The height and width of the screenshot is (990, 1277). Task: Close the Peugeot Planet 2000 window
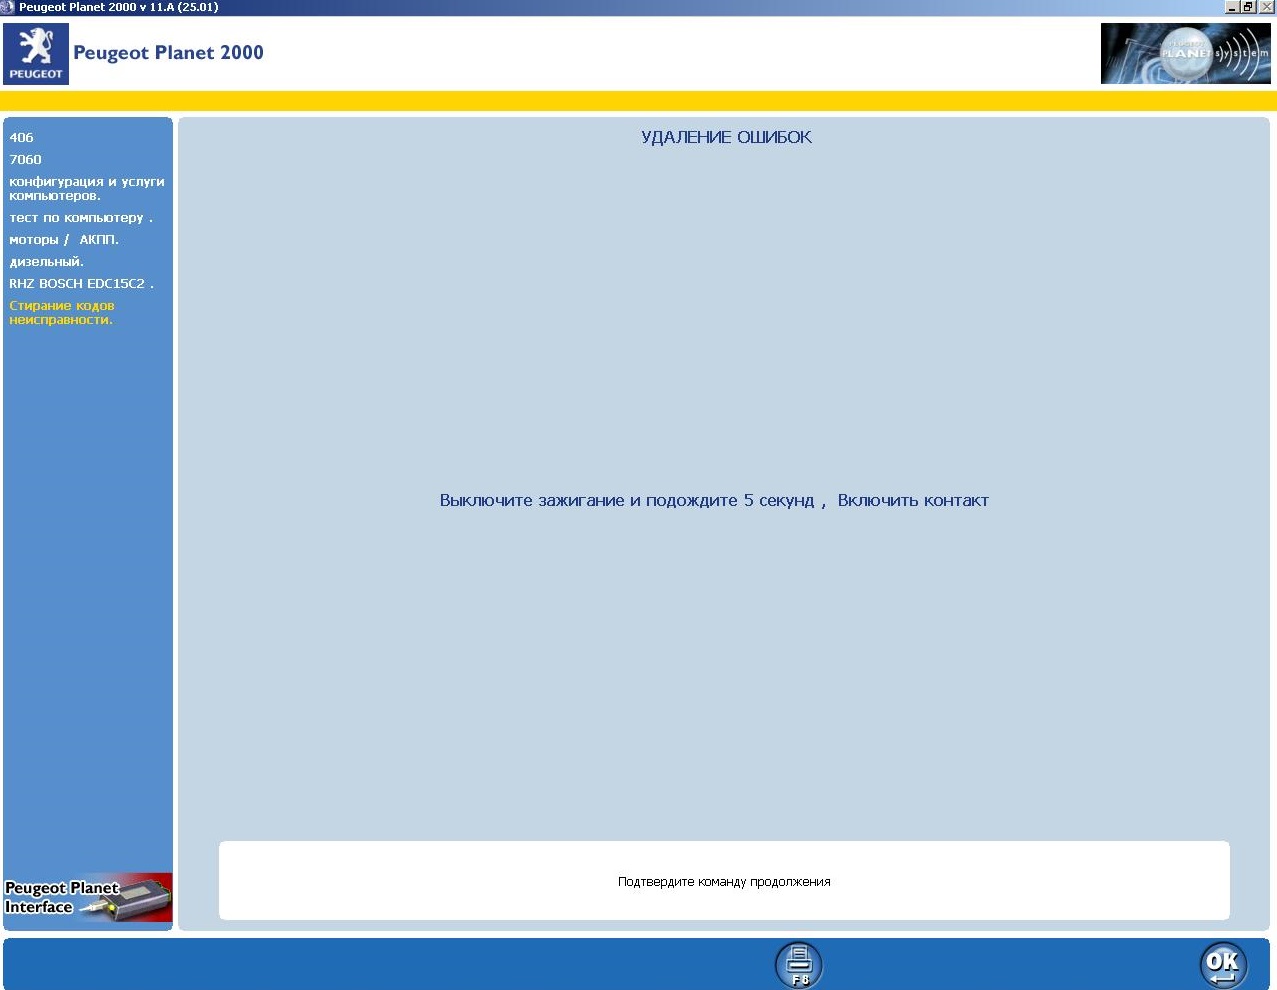[1266, 7]
